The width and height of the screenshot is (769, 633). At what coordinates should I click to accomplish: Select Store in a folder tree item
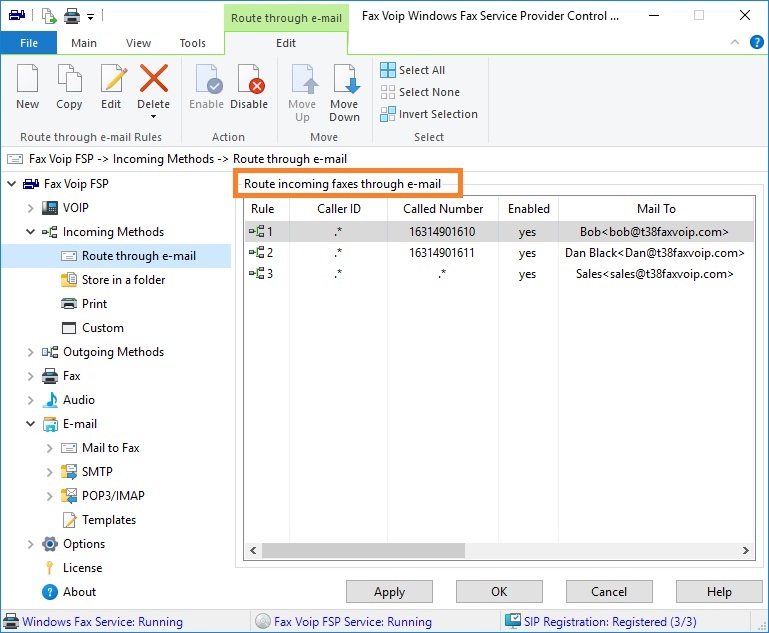123,280
